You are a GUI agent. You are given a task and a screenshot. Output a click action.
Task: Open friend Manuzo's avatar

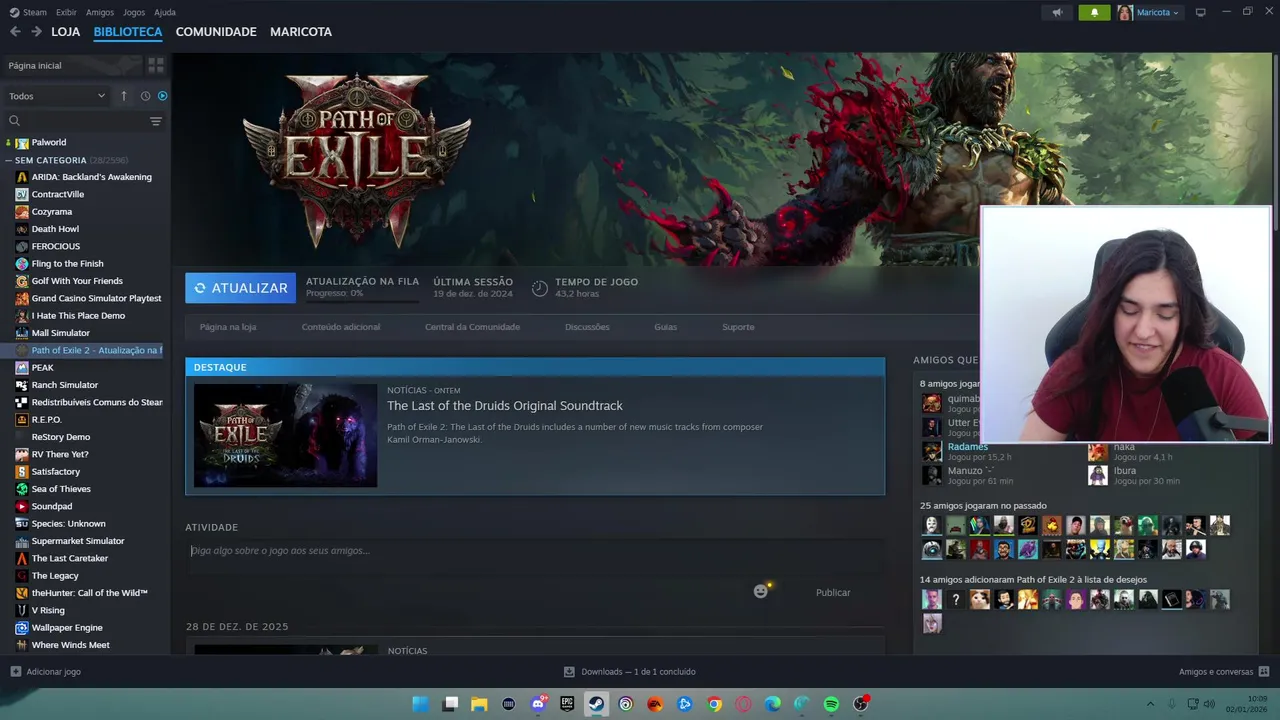[x=932, y=476]
